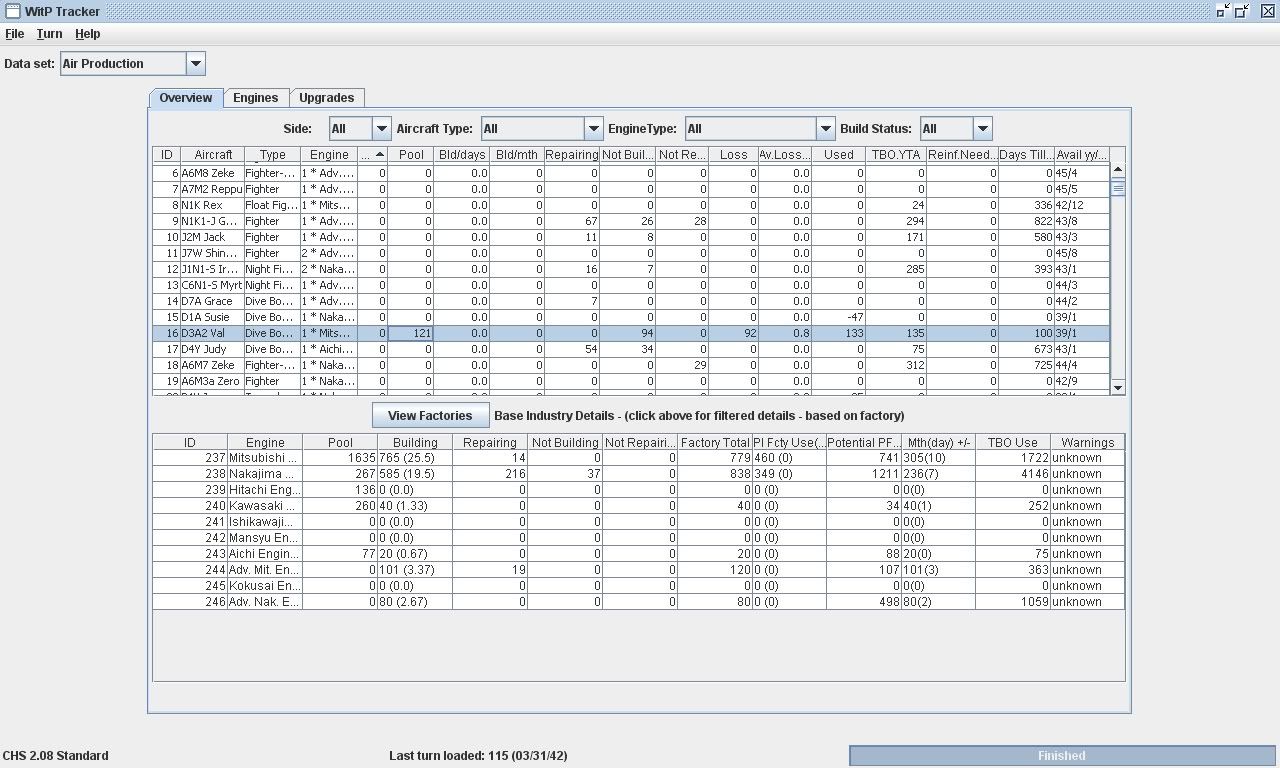Select the J1N1-S night fighter row
The height and width of the screenshot is (768, 1280).
(631, 269)
